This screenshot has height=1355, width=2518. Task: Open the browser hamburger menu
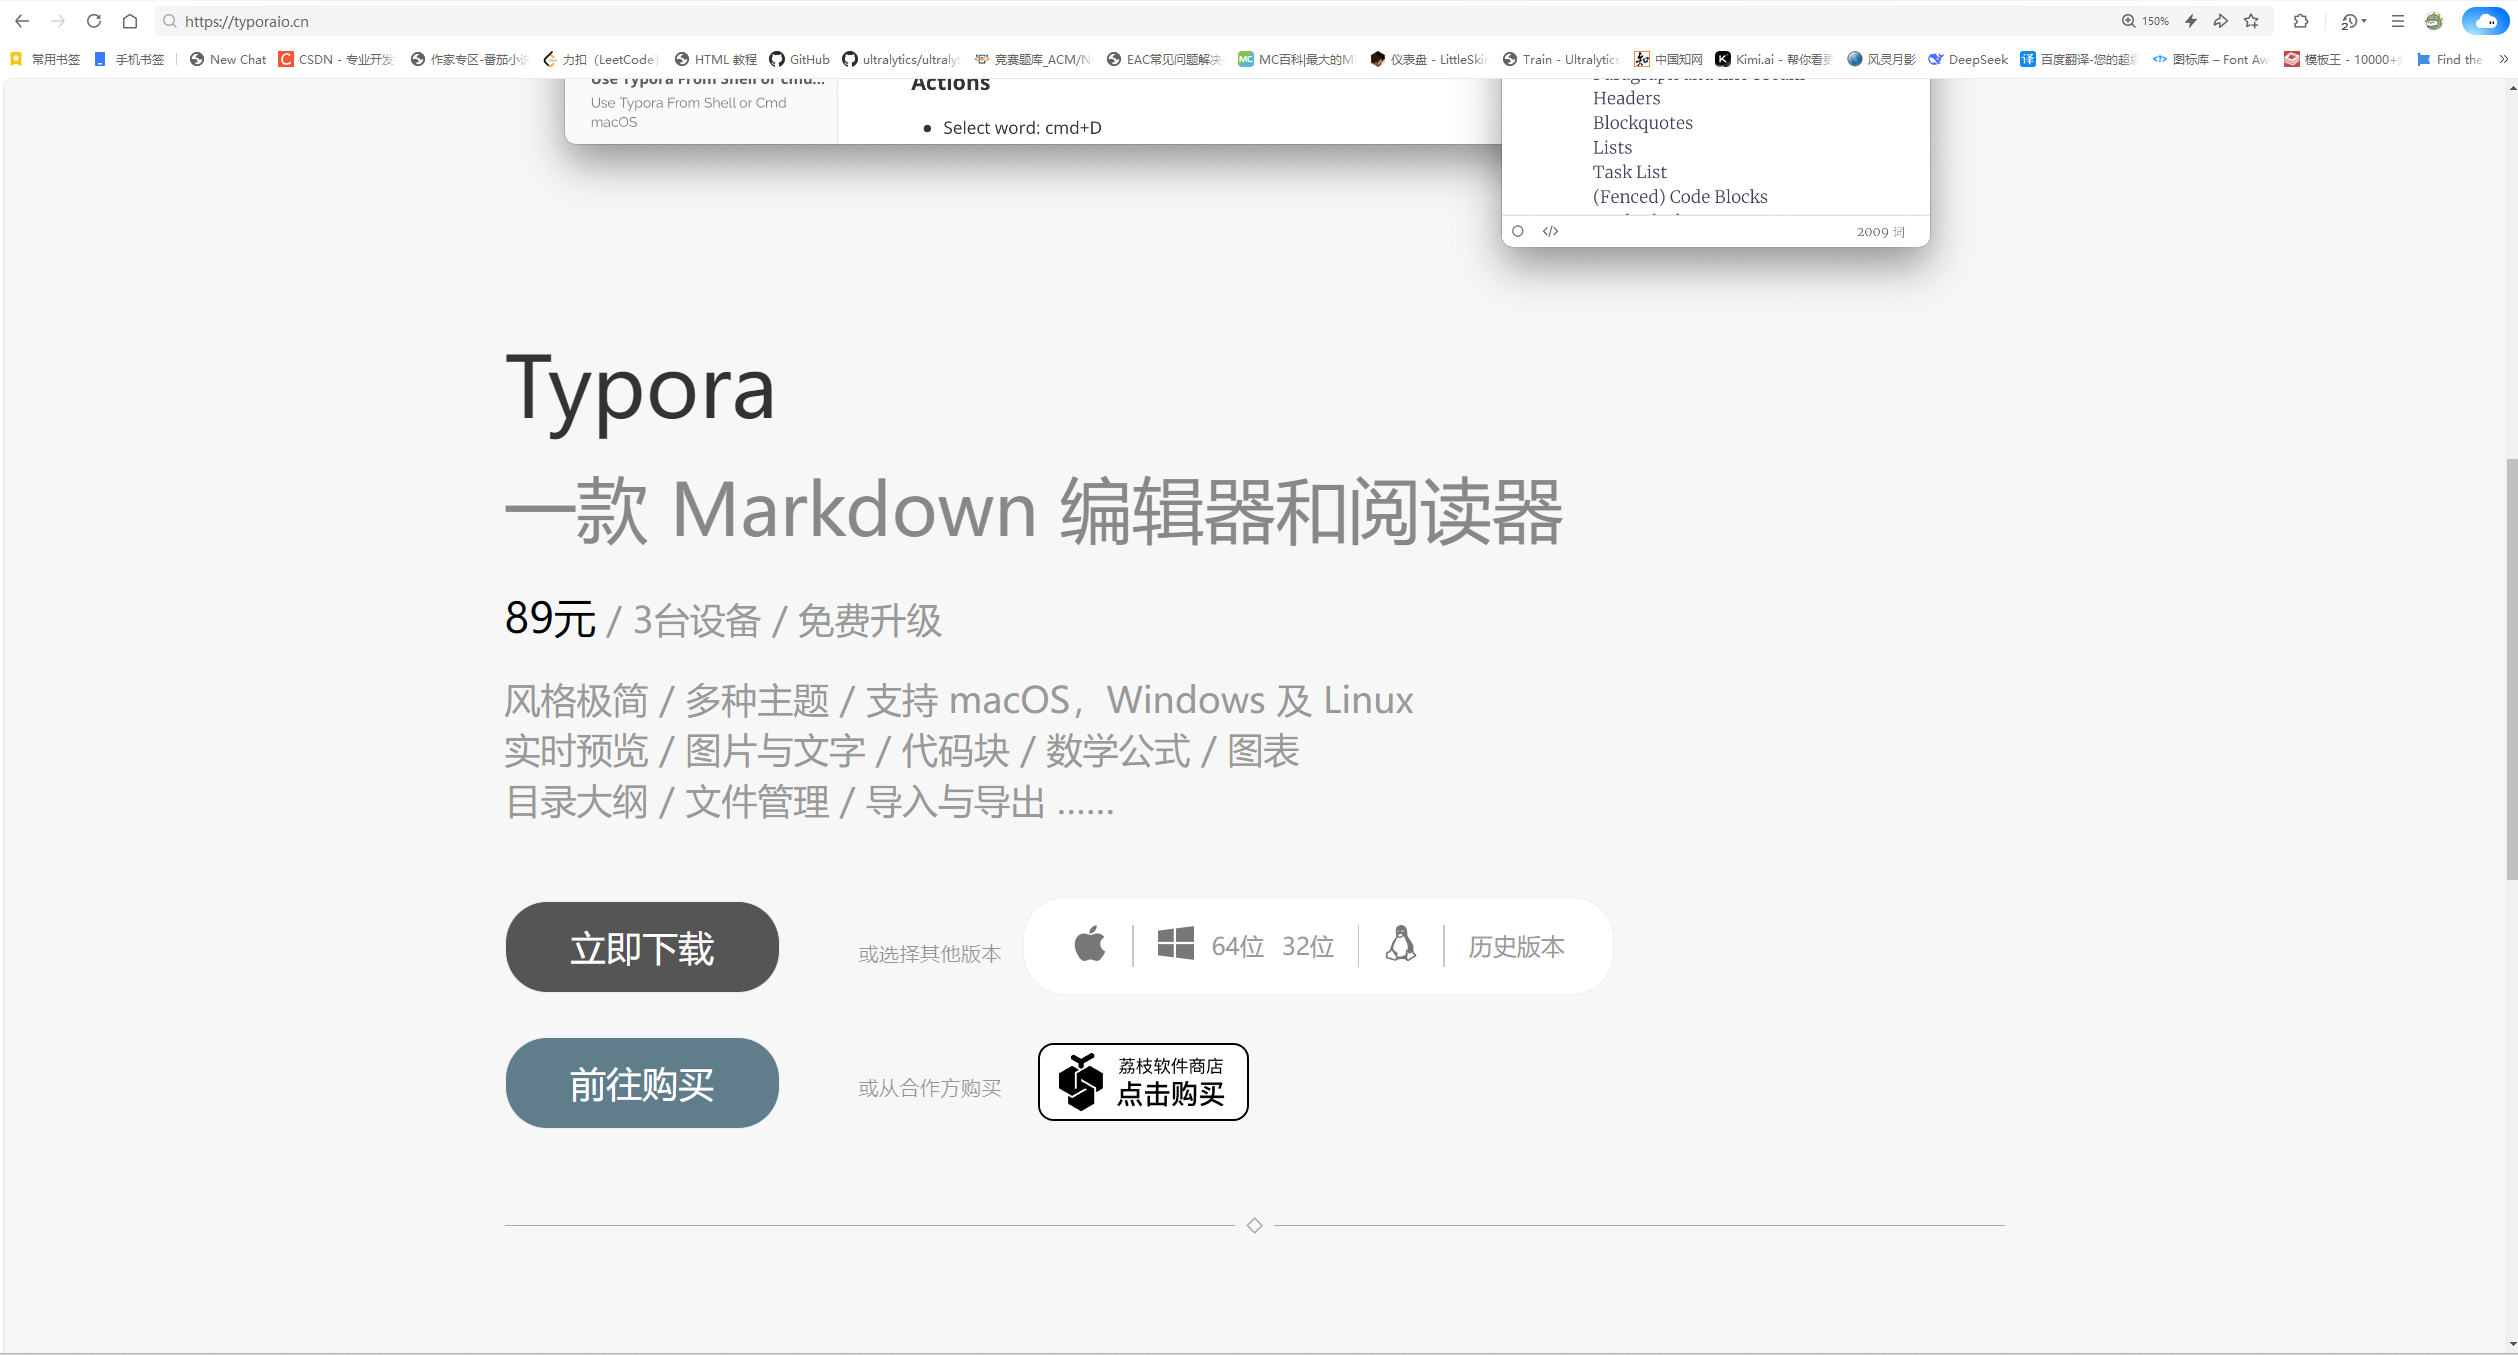tap(2397, 21)
